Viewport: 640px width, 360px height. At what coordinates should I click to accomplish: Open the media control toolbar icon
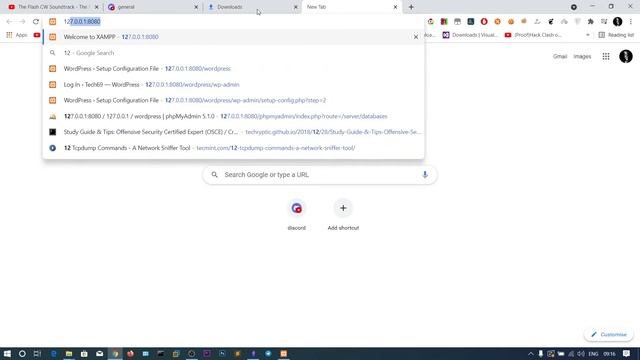coord(604,22)
